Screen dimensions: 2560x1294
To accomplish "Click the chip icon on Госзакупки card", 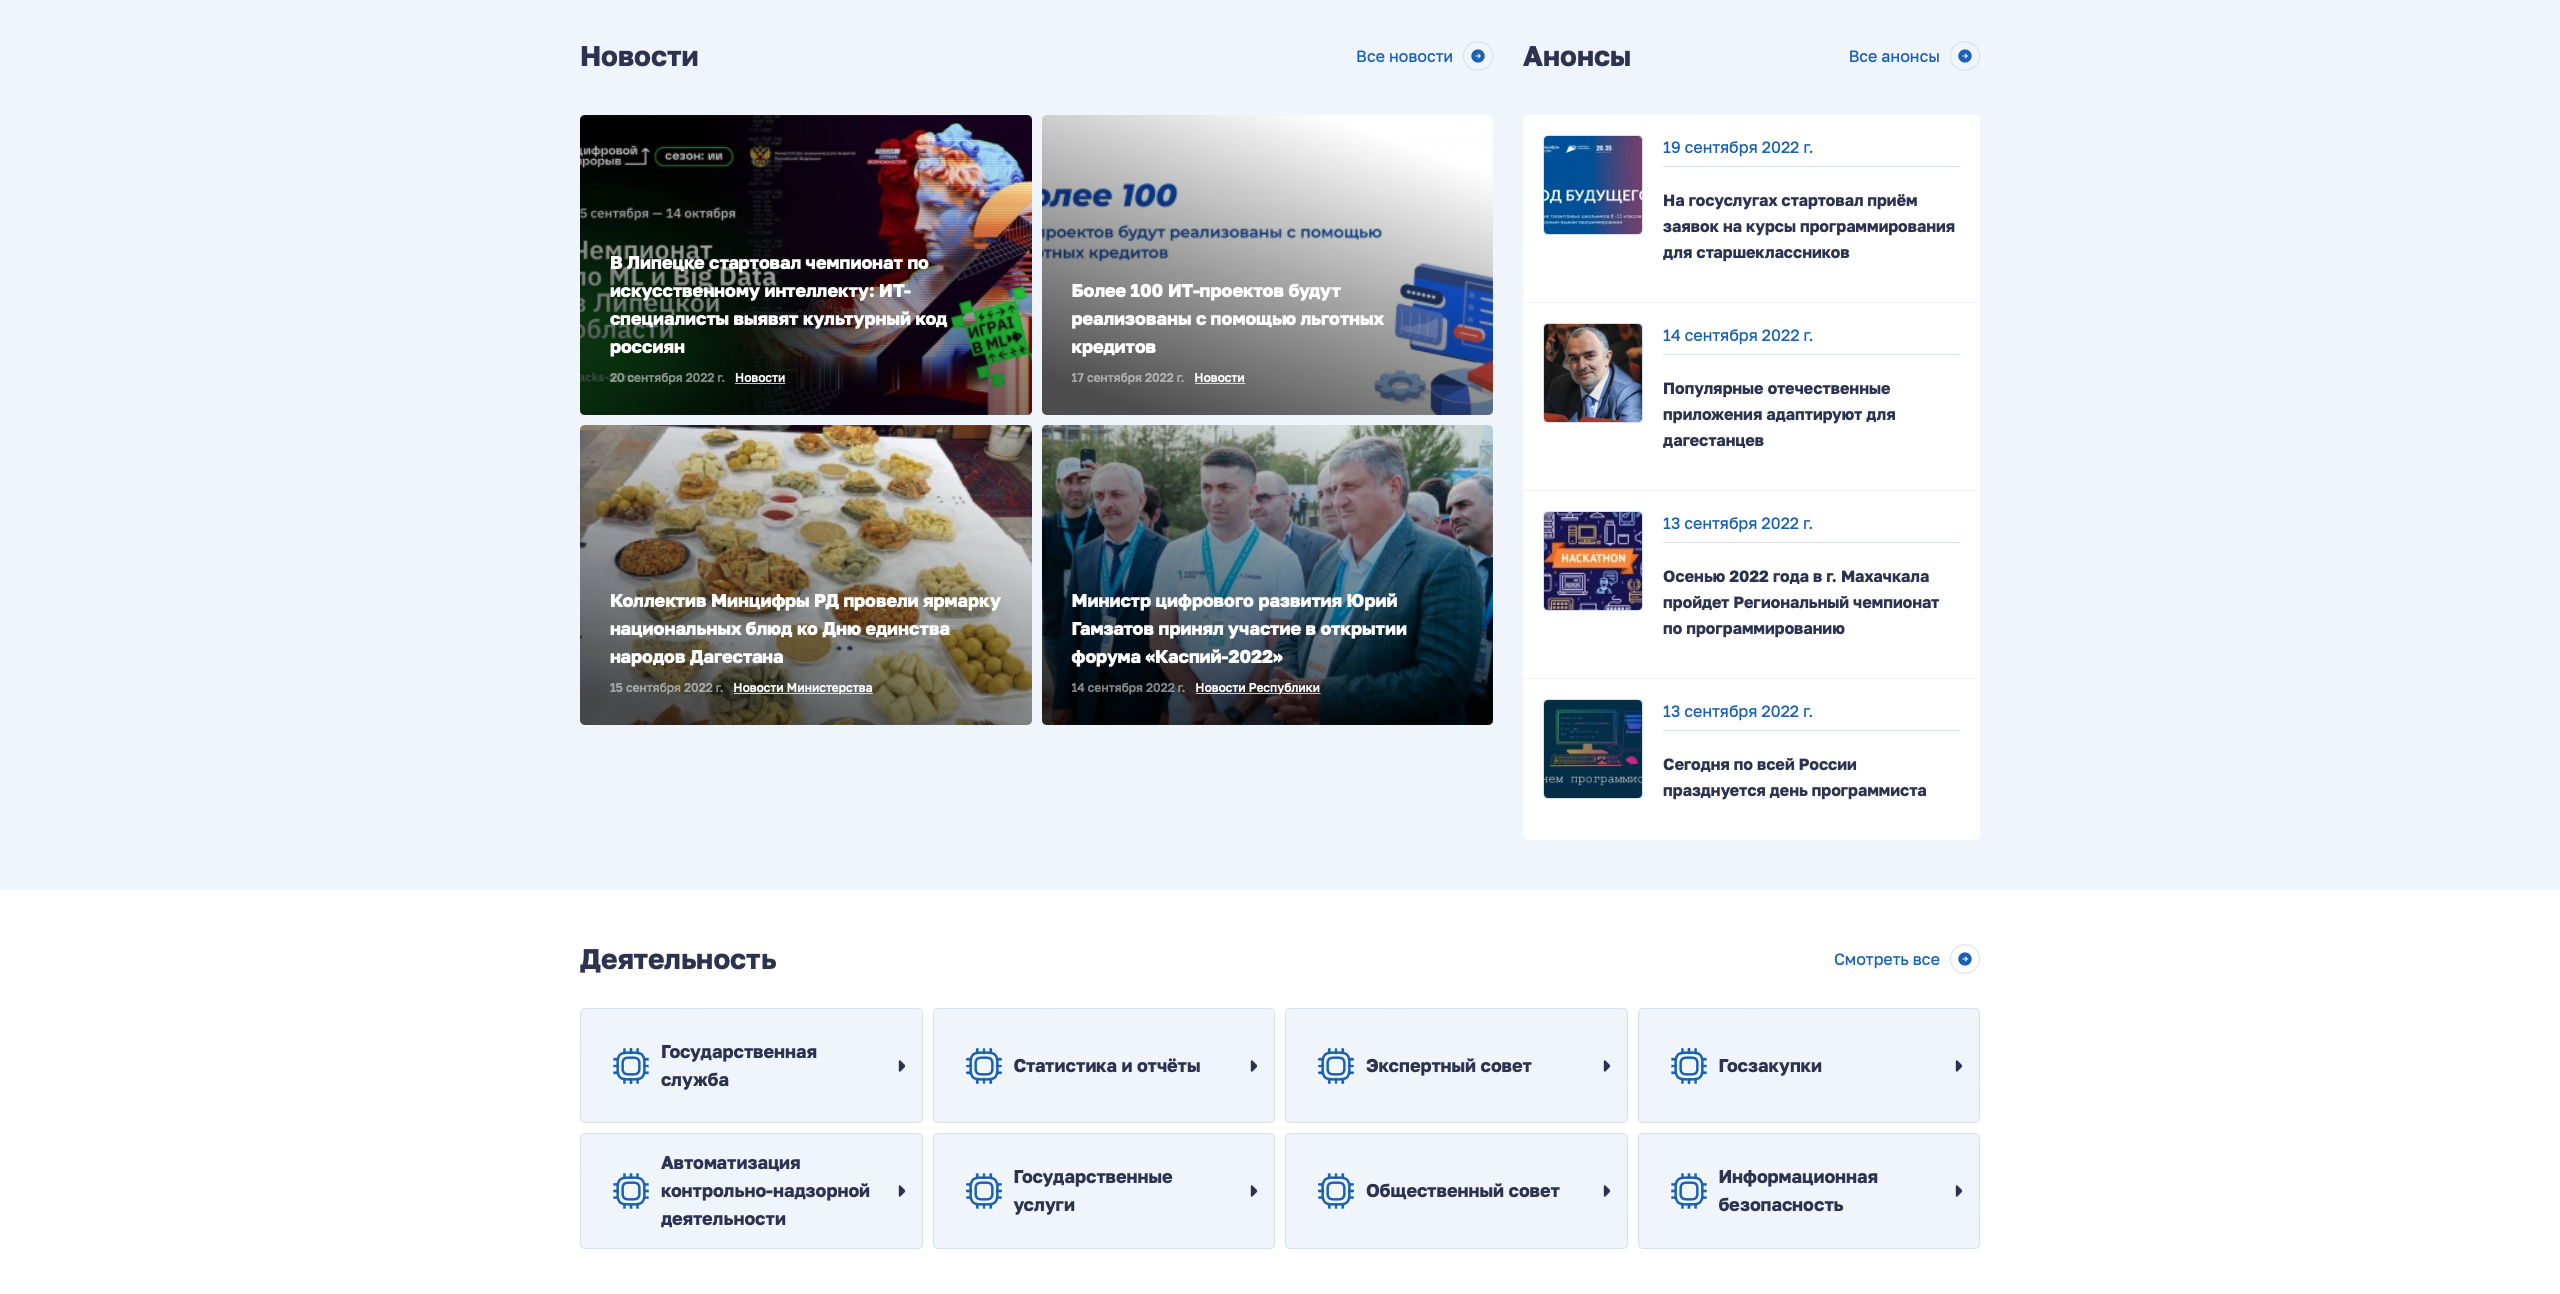I will 1689,1066.
